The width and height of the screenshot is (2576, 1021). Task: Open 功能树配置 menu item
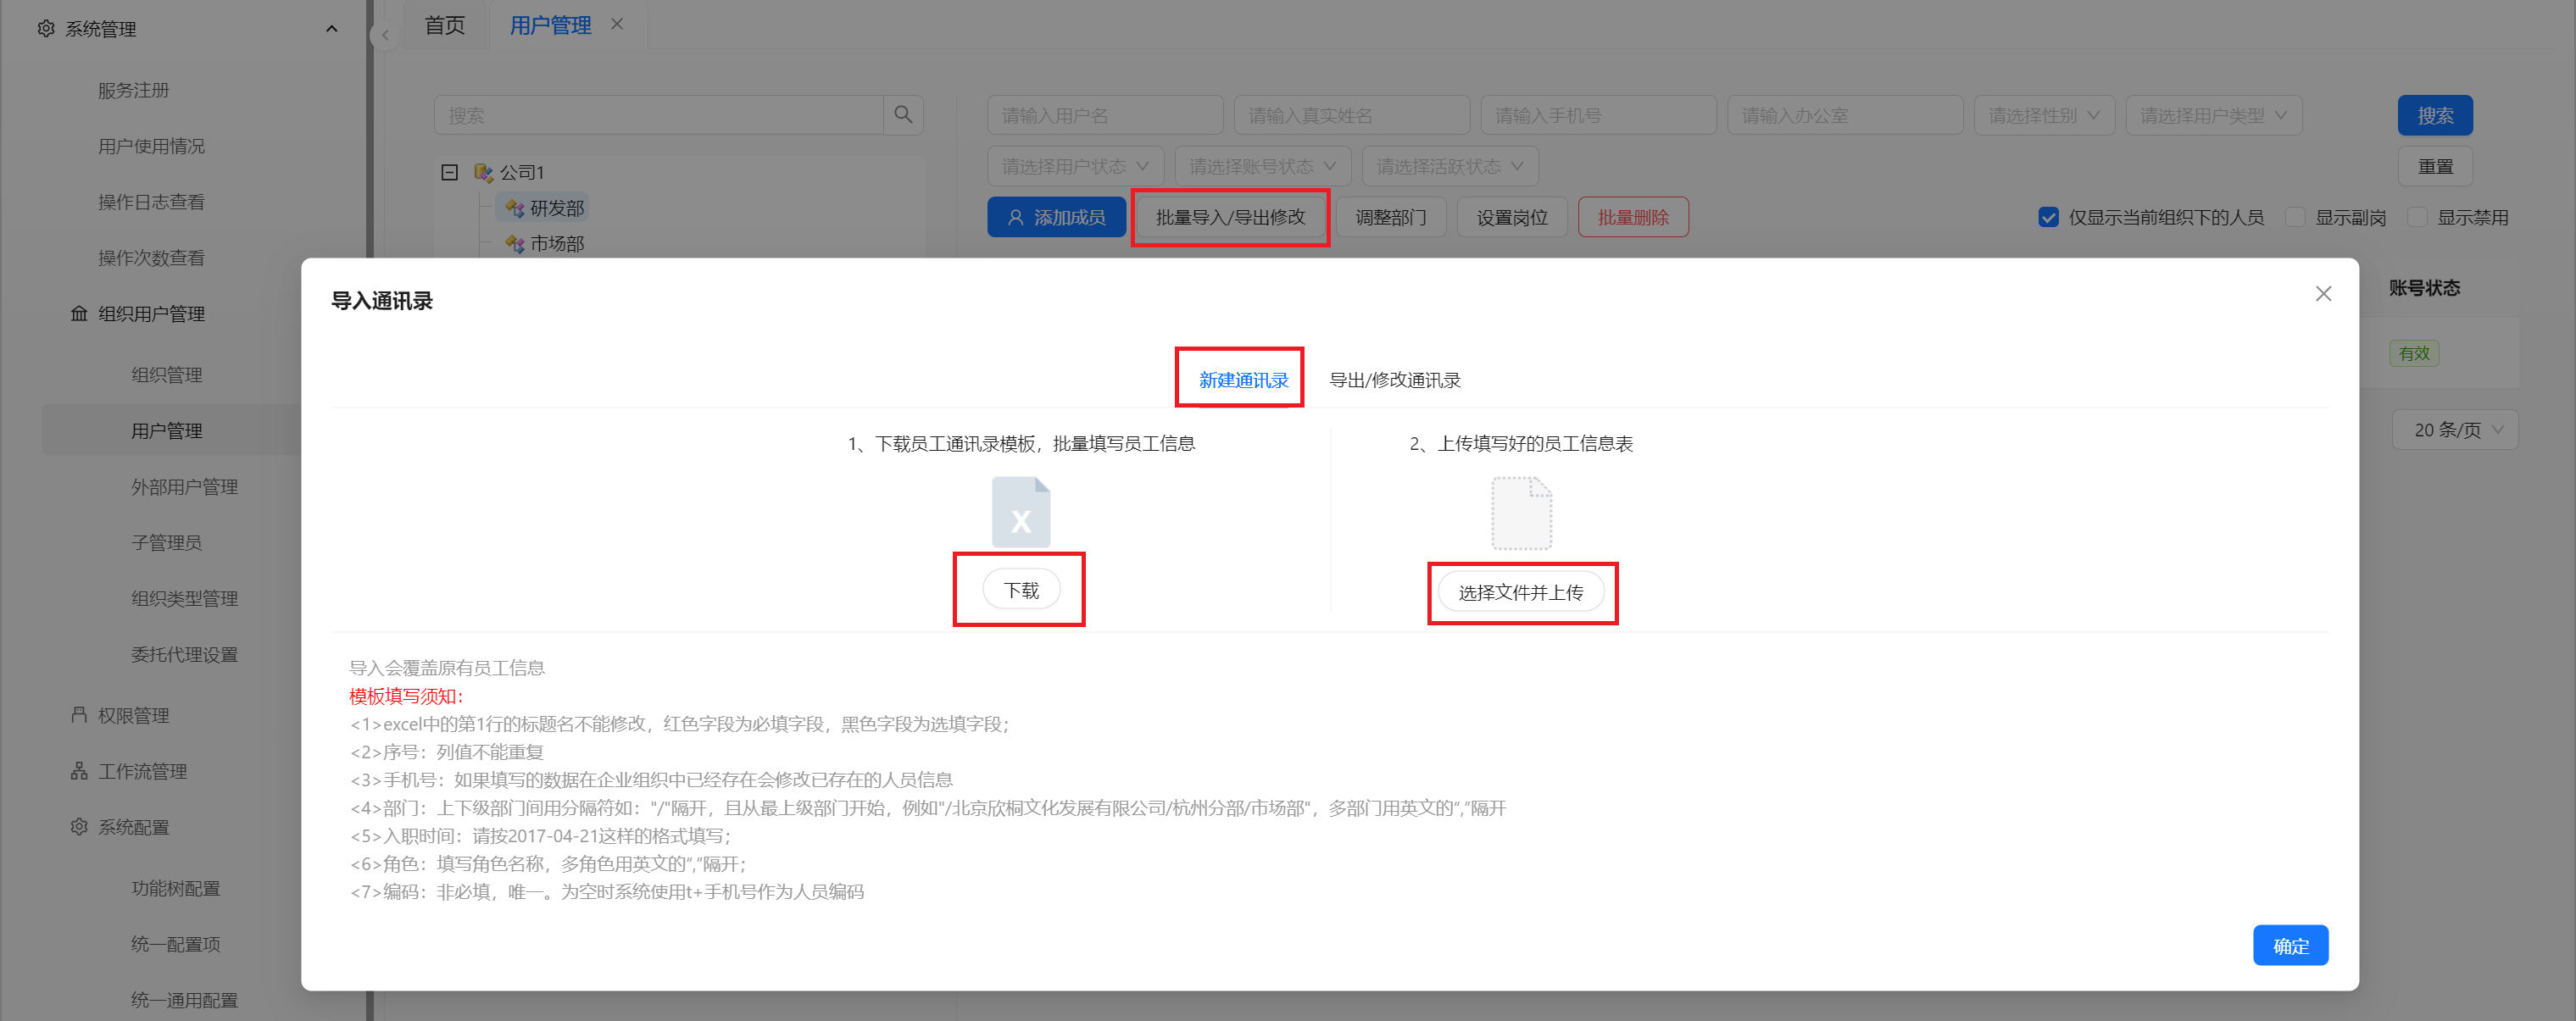coord(175,888)
